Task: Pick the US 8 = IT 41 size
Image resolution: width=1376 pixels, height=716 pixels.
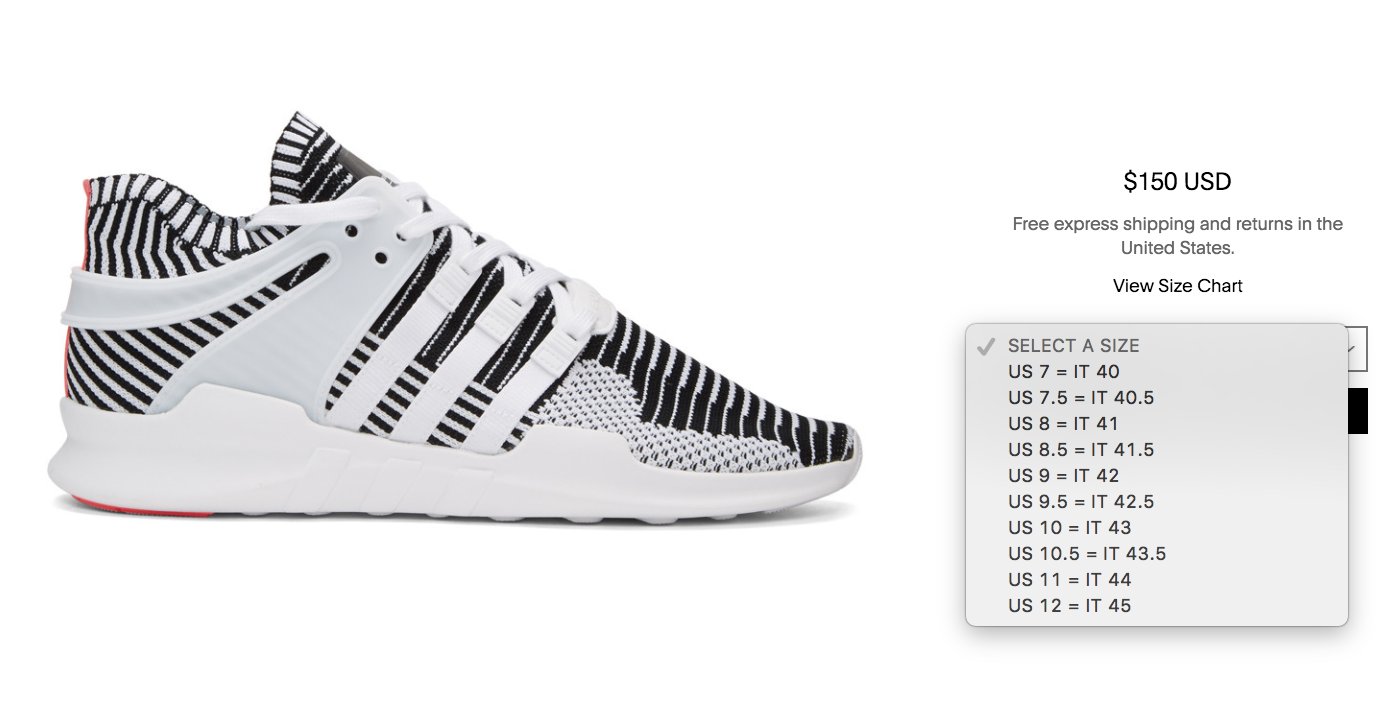Action: coord(1156,423)
